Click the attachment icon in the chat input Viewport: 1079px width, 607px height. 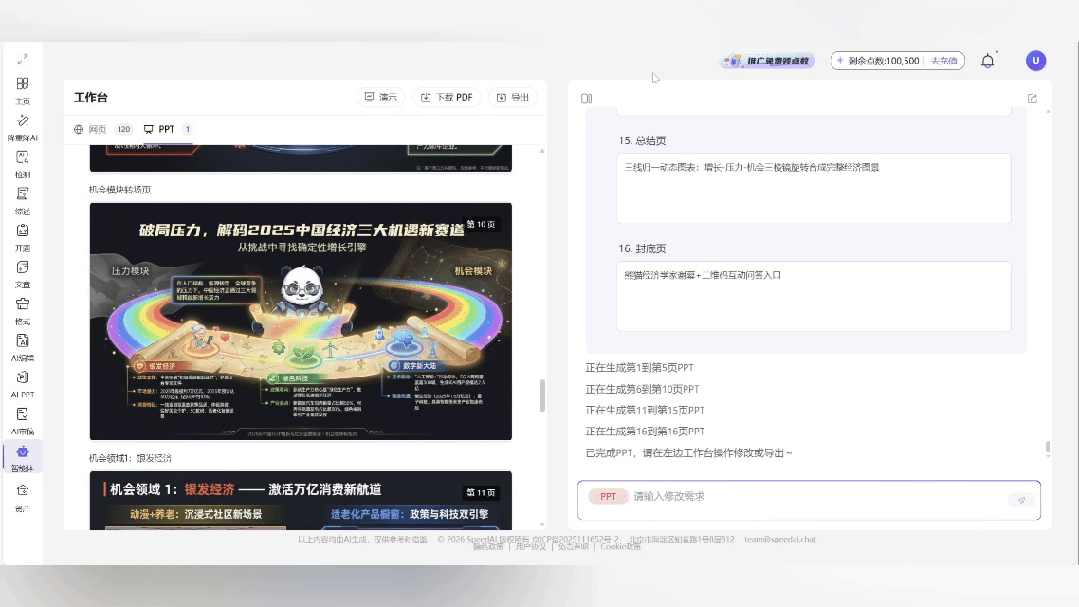(x=1022, y=499)
